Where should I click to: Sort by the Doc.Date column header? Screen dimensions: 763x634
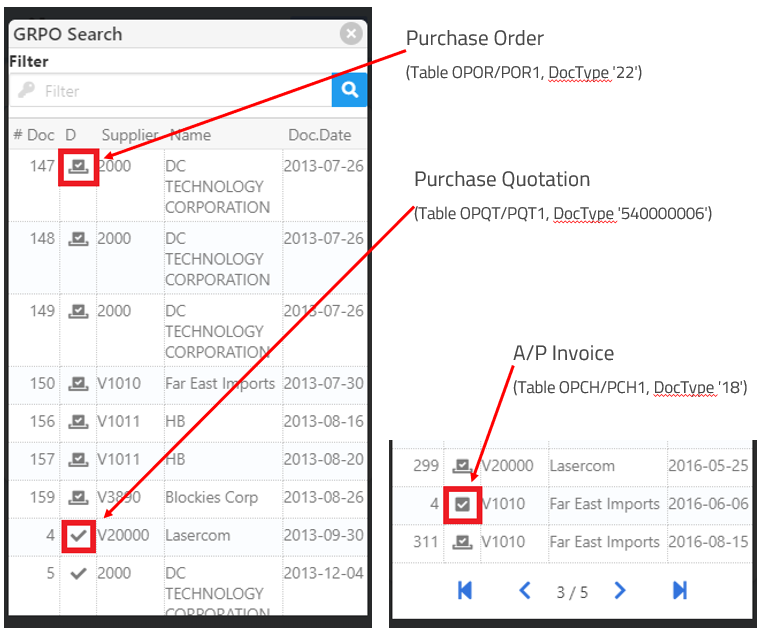click(x=319, y=135)
